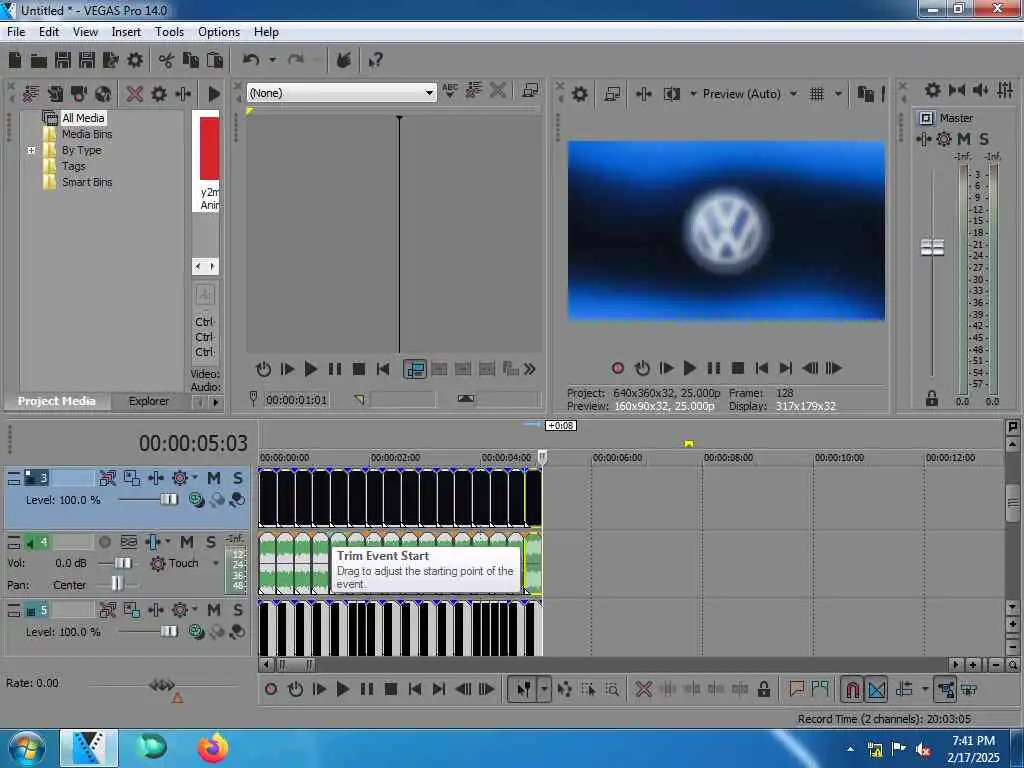
Task: Expand the By Type media folder
Action: tap(31, 150)
